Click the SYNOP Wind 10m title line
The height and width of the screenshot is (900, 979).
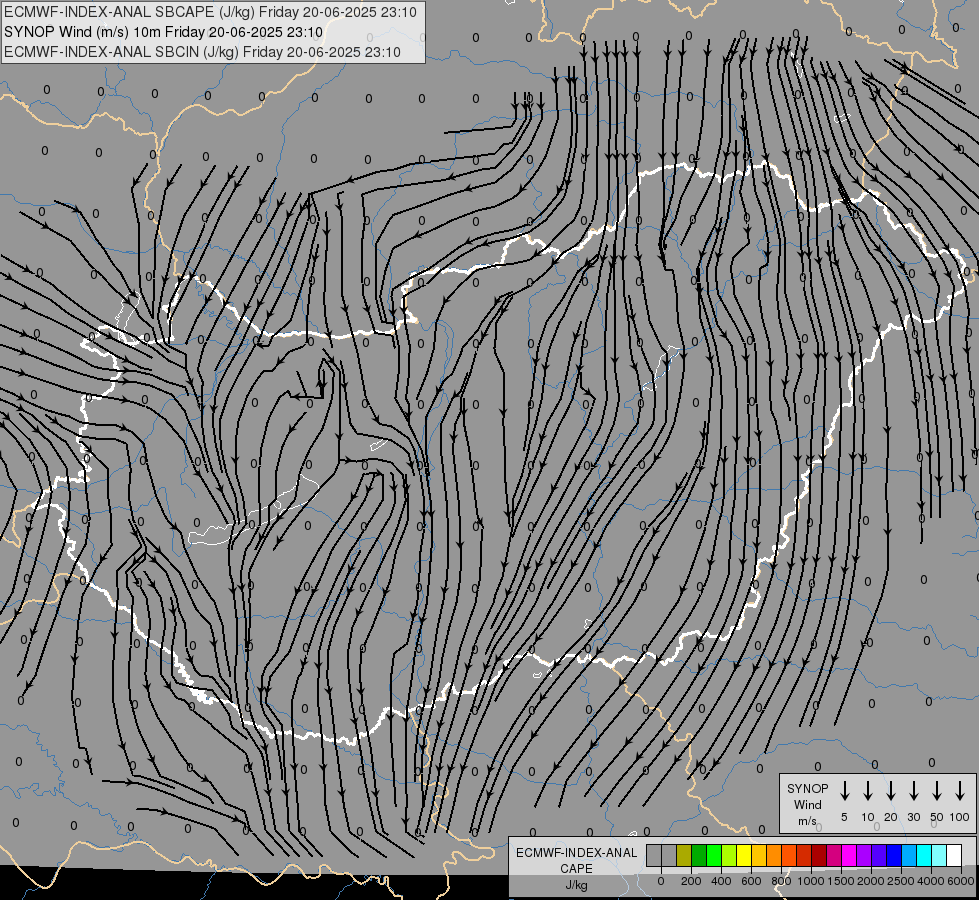pyautogui.click(x=164, y=32)
